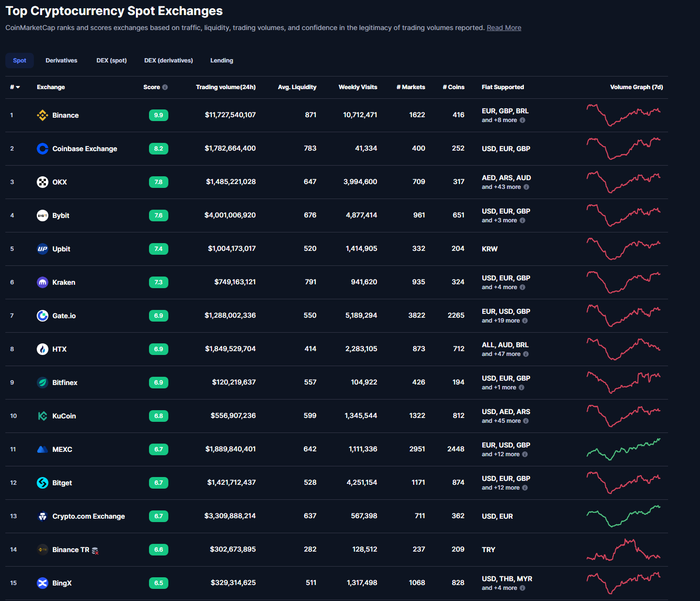This screenshot has height=601, width=700.
Task: Click info icon next to KuCoin's +45 more
Action: pos(526,421)
